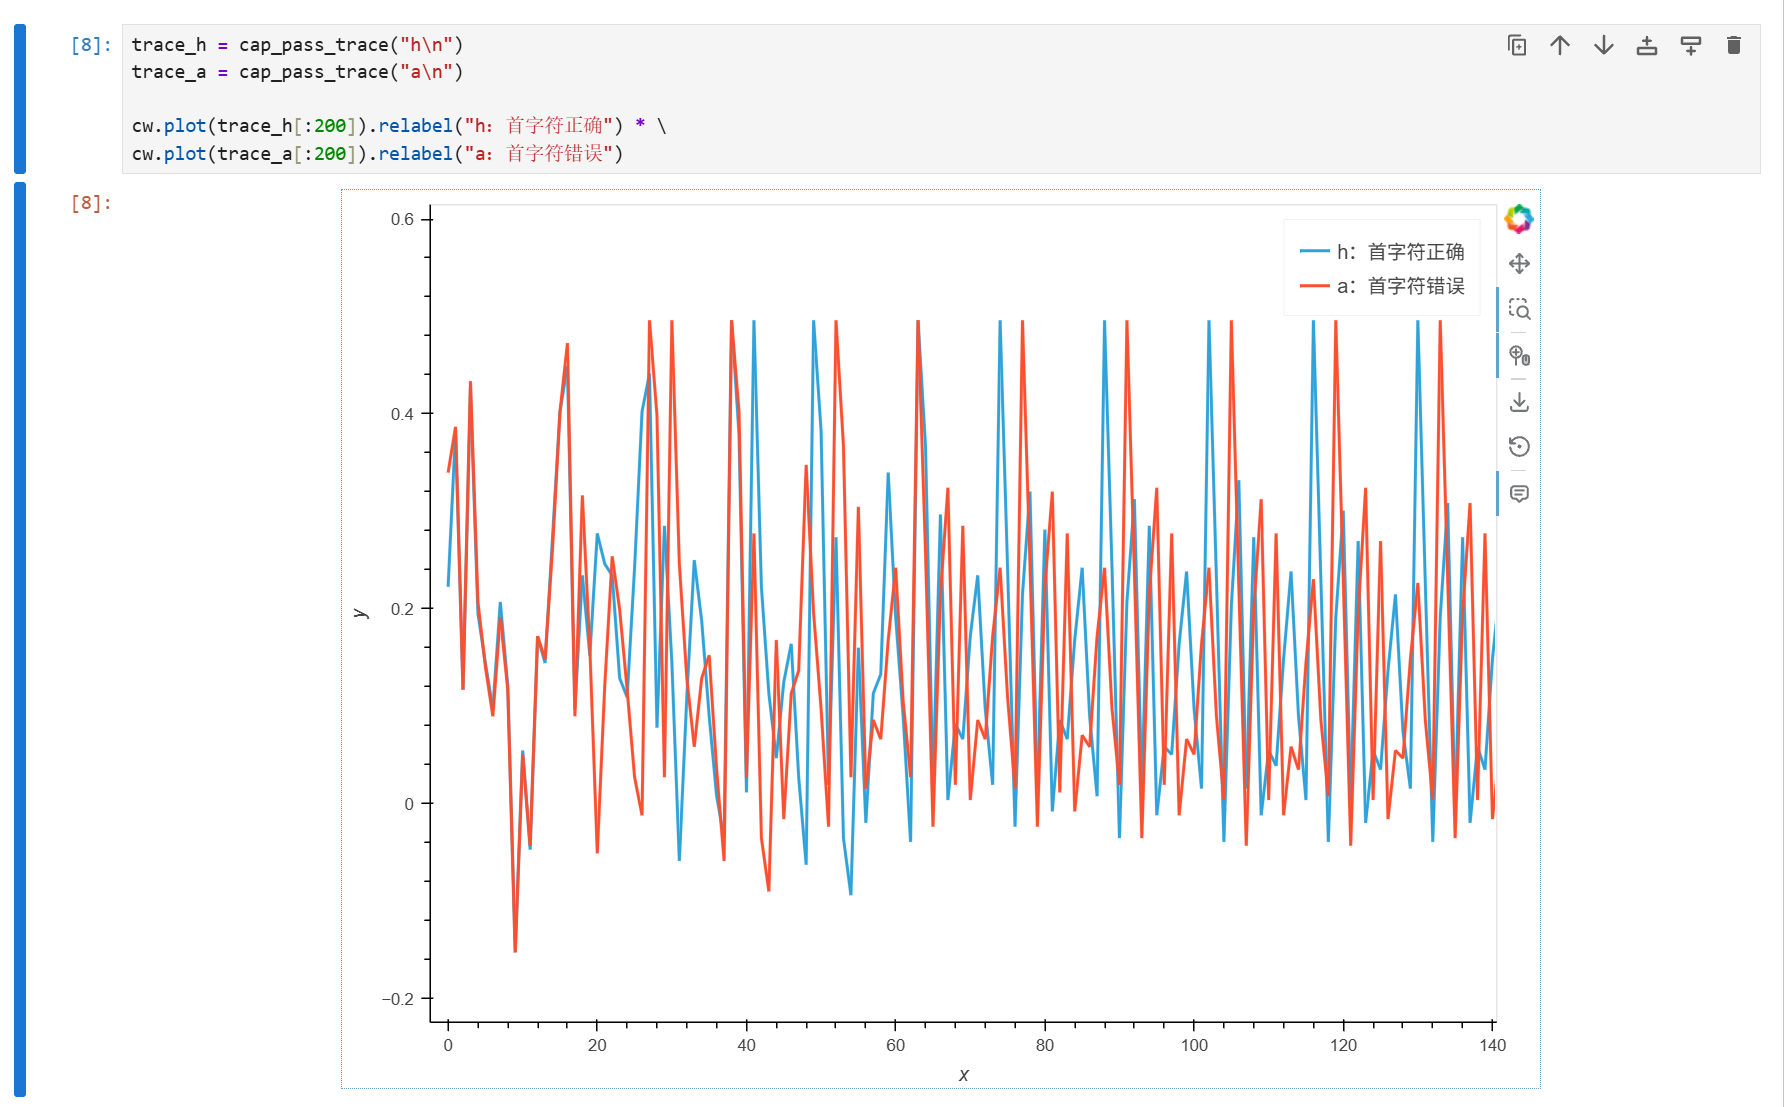The height and width of the screenshot is (1107, 1784).
Task: Toggle the Hover tooltip tool
Action: click(1519, 494)
